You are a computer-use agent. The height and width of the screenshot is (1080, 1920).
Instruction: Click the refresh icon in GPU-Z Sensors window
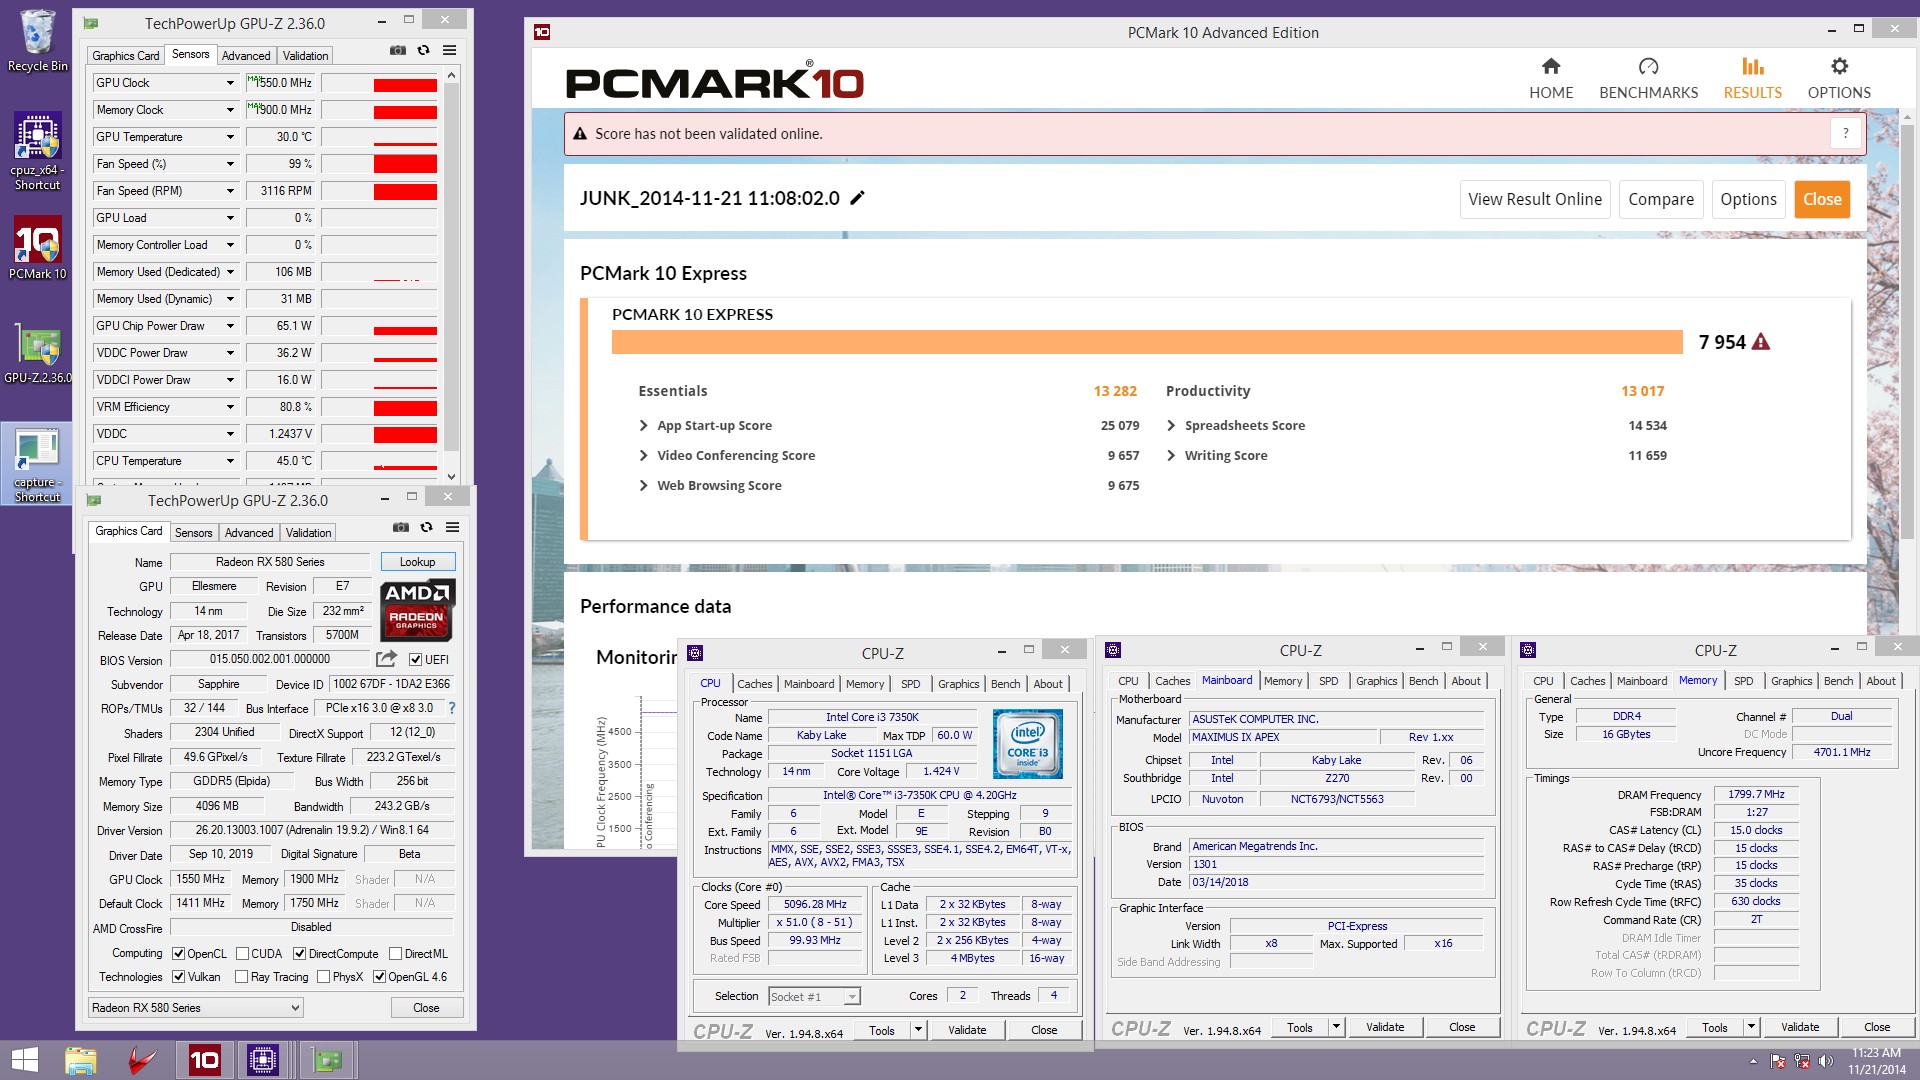point(423,50)
